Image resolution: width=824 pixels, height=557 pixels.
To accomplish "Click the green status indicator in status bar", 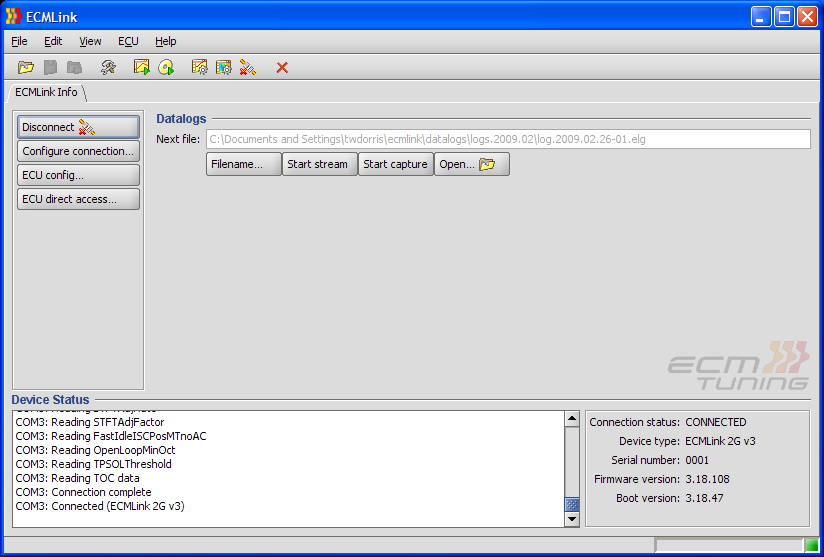I will 811,545.
